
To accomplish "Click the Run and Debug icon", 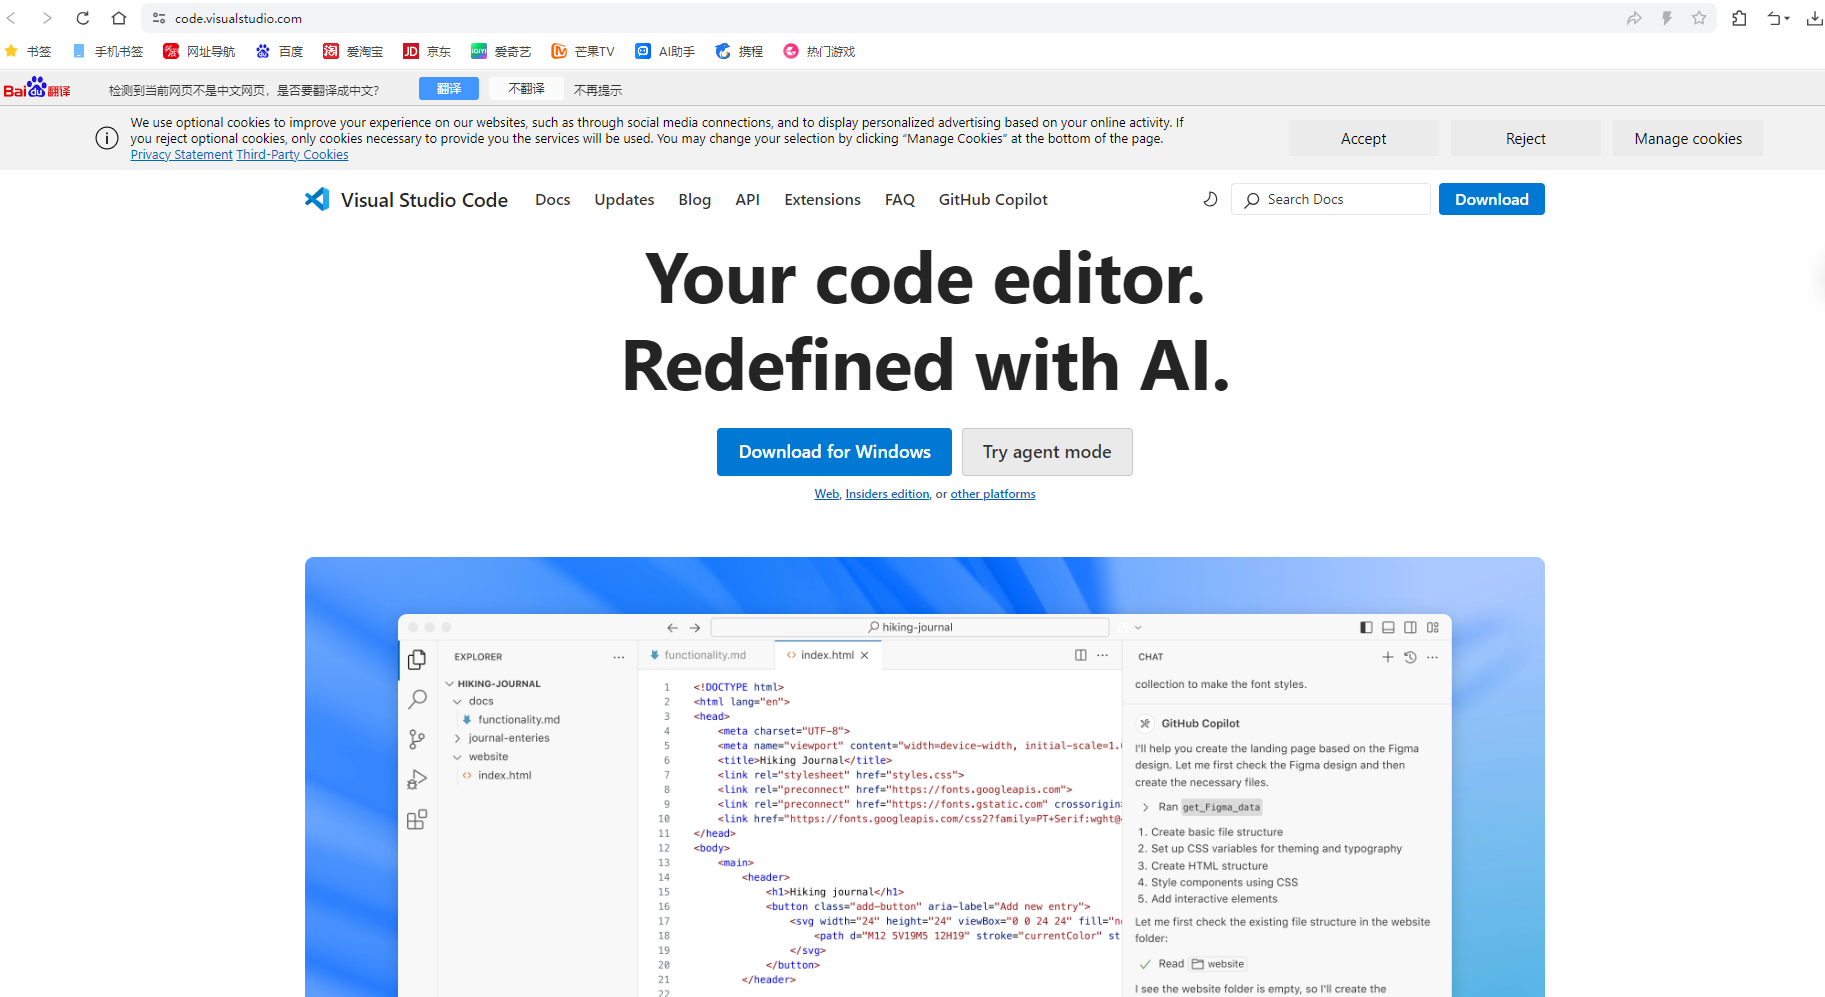I will 417,780.
